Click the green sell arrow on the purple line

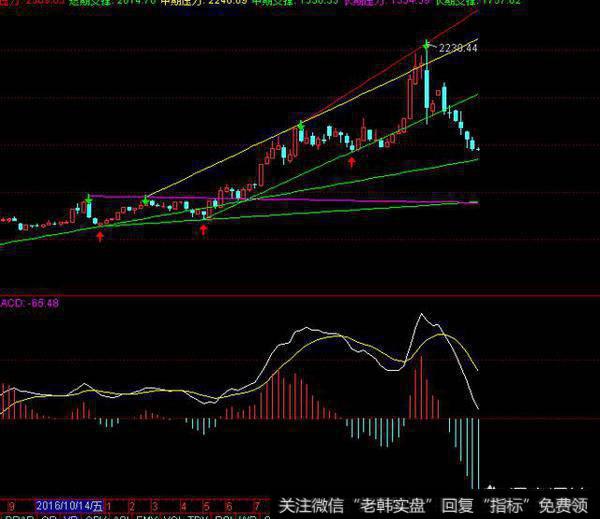[146, 201]
